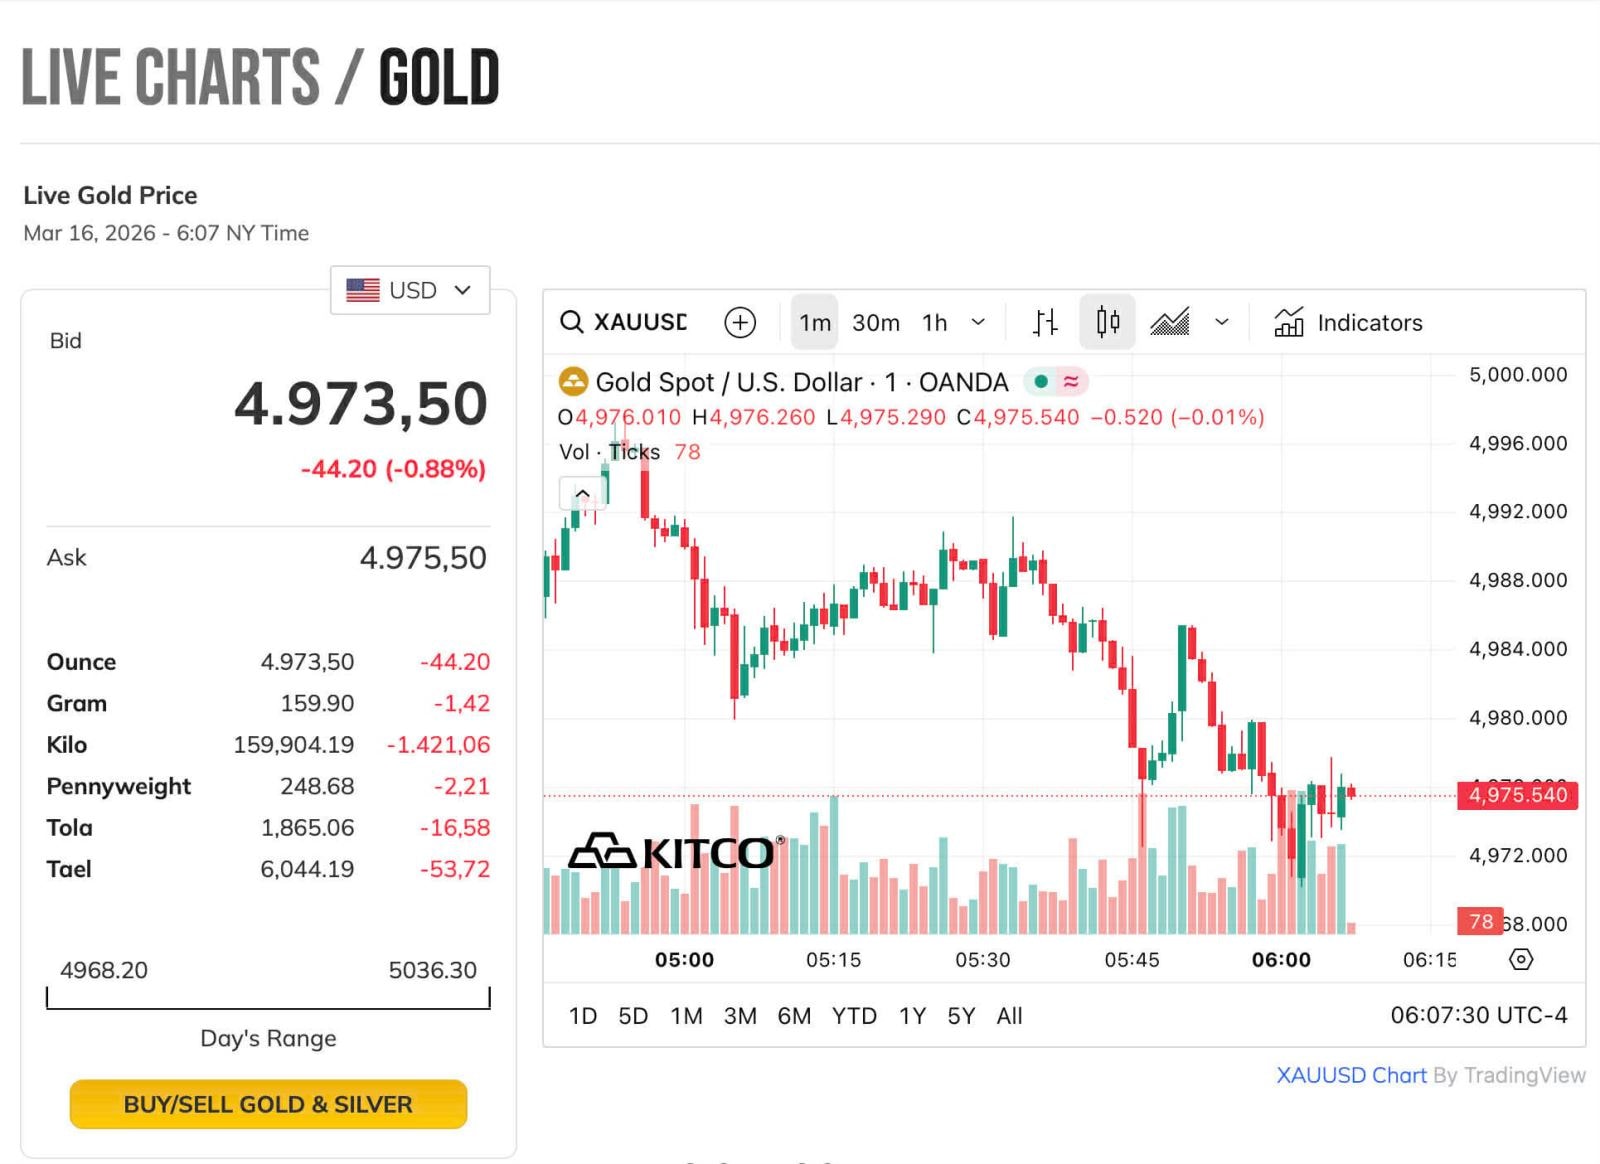Select the bars chart style icon
This screenshot has height=1164, width=1600.
[1045, 322]
